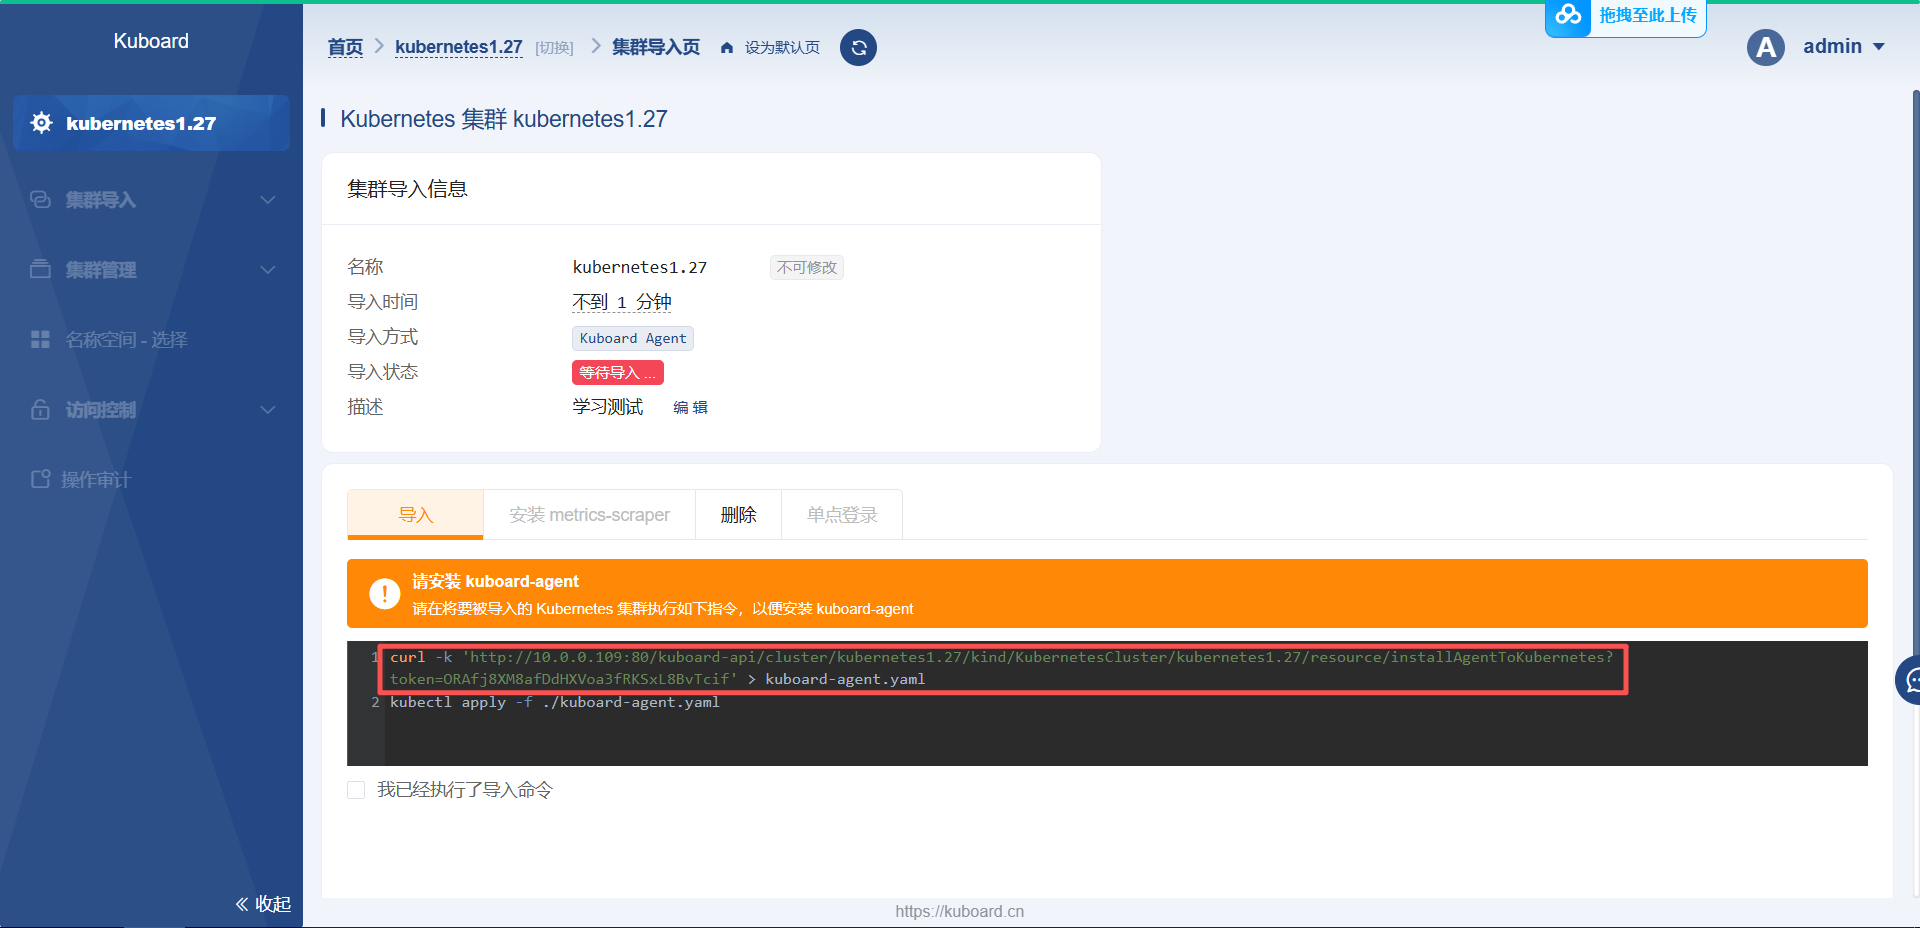Select the 删除 tab
The width and height of the screenshot is (1920, 928).
738,514
